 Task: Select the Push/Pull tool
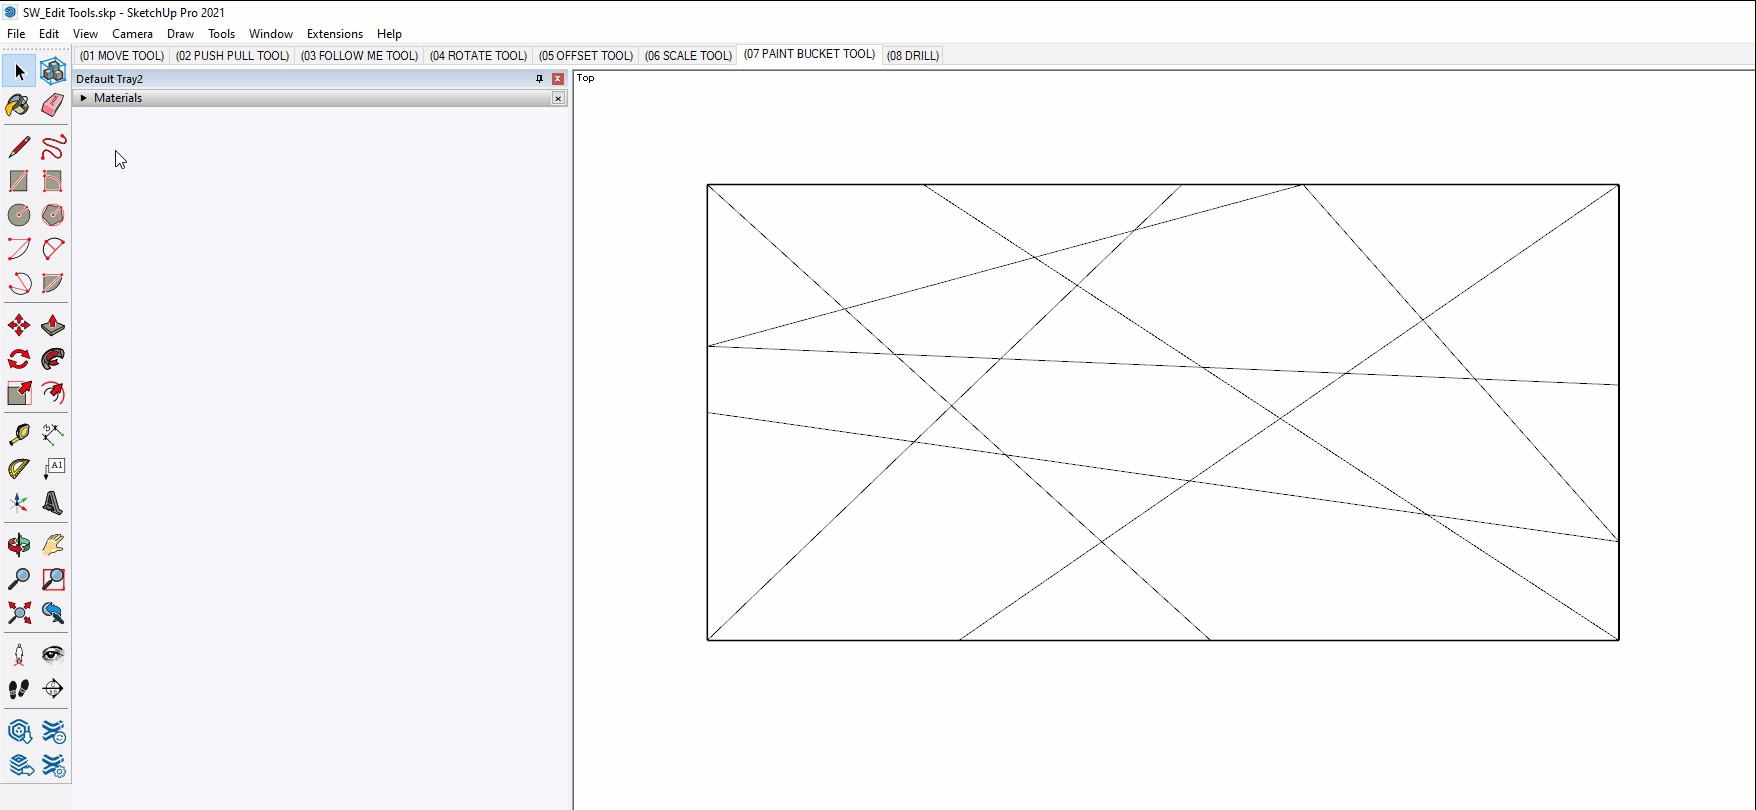(53, 325)
